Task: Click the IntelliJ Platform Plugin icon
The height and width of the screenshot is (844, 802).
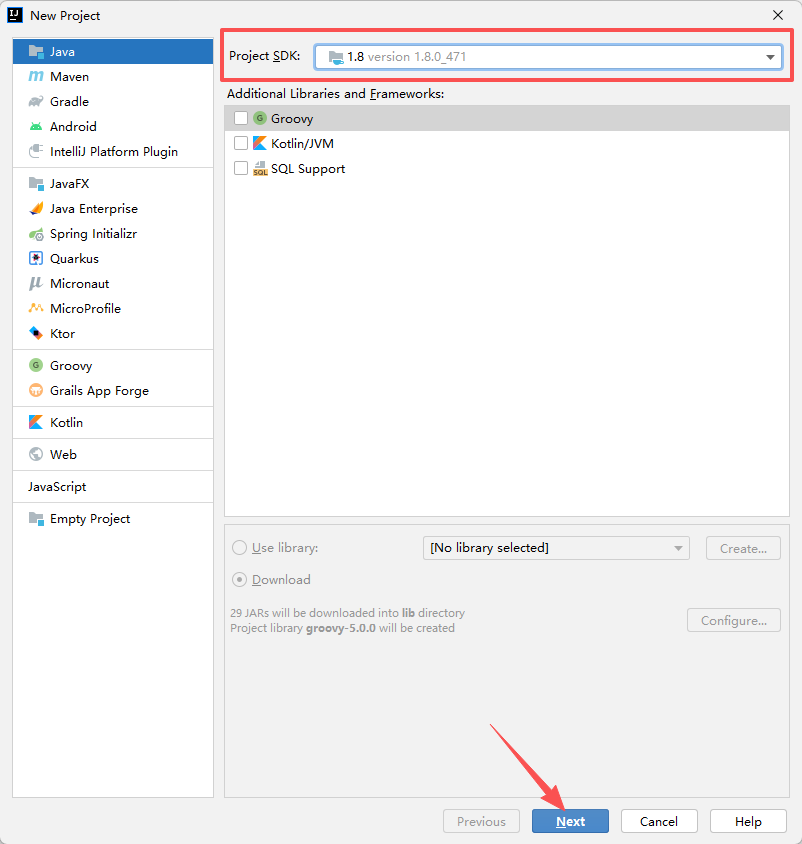Action: (x=36, y=151)
